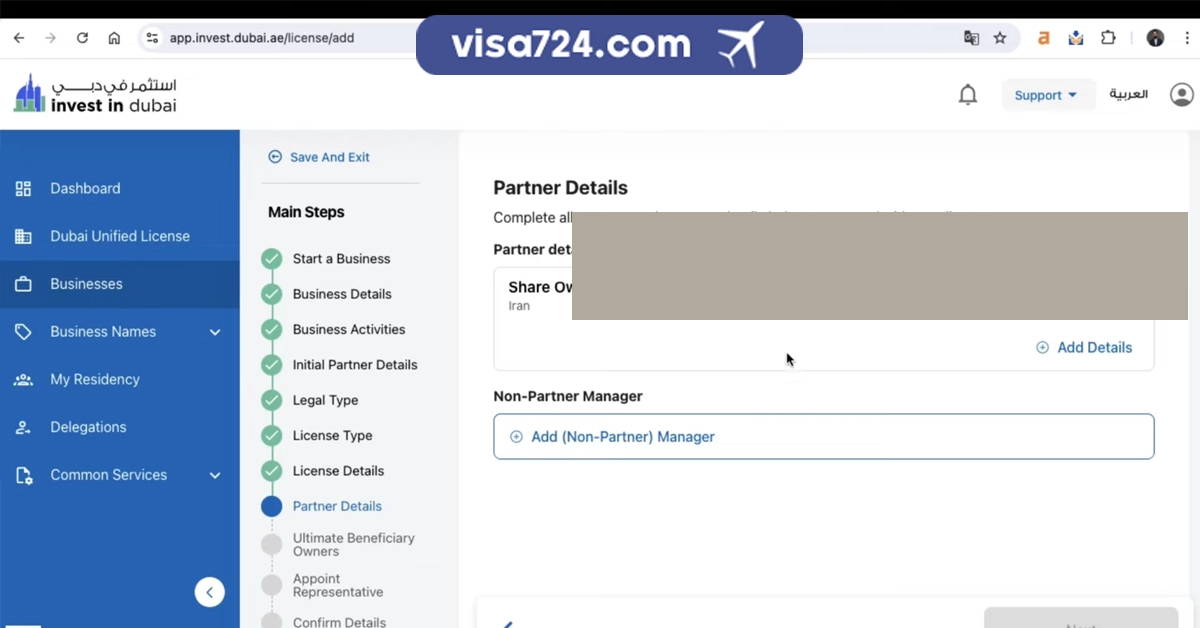The width and height of the screenshot is (1200, 628).
Task: Click the translate page icon
Action: point(971,38)
